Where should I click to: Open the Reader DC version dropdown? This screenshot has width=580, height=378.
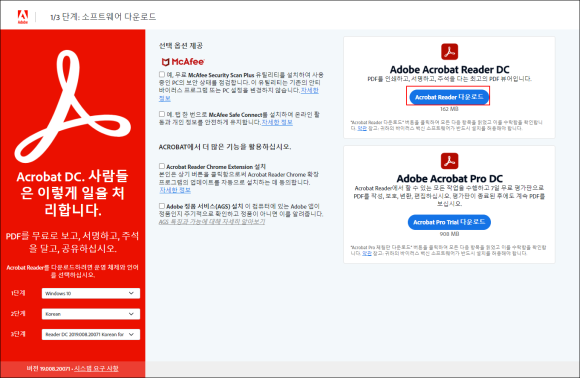tap(91, 334)
